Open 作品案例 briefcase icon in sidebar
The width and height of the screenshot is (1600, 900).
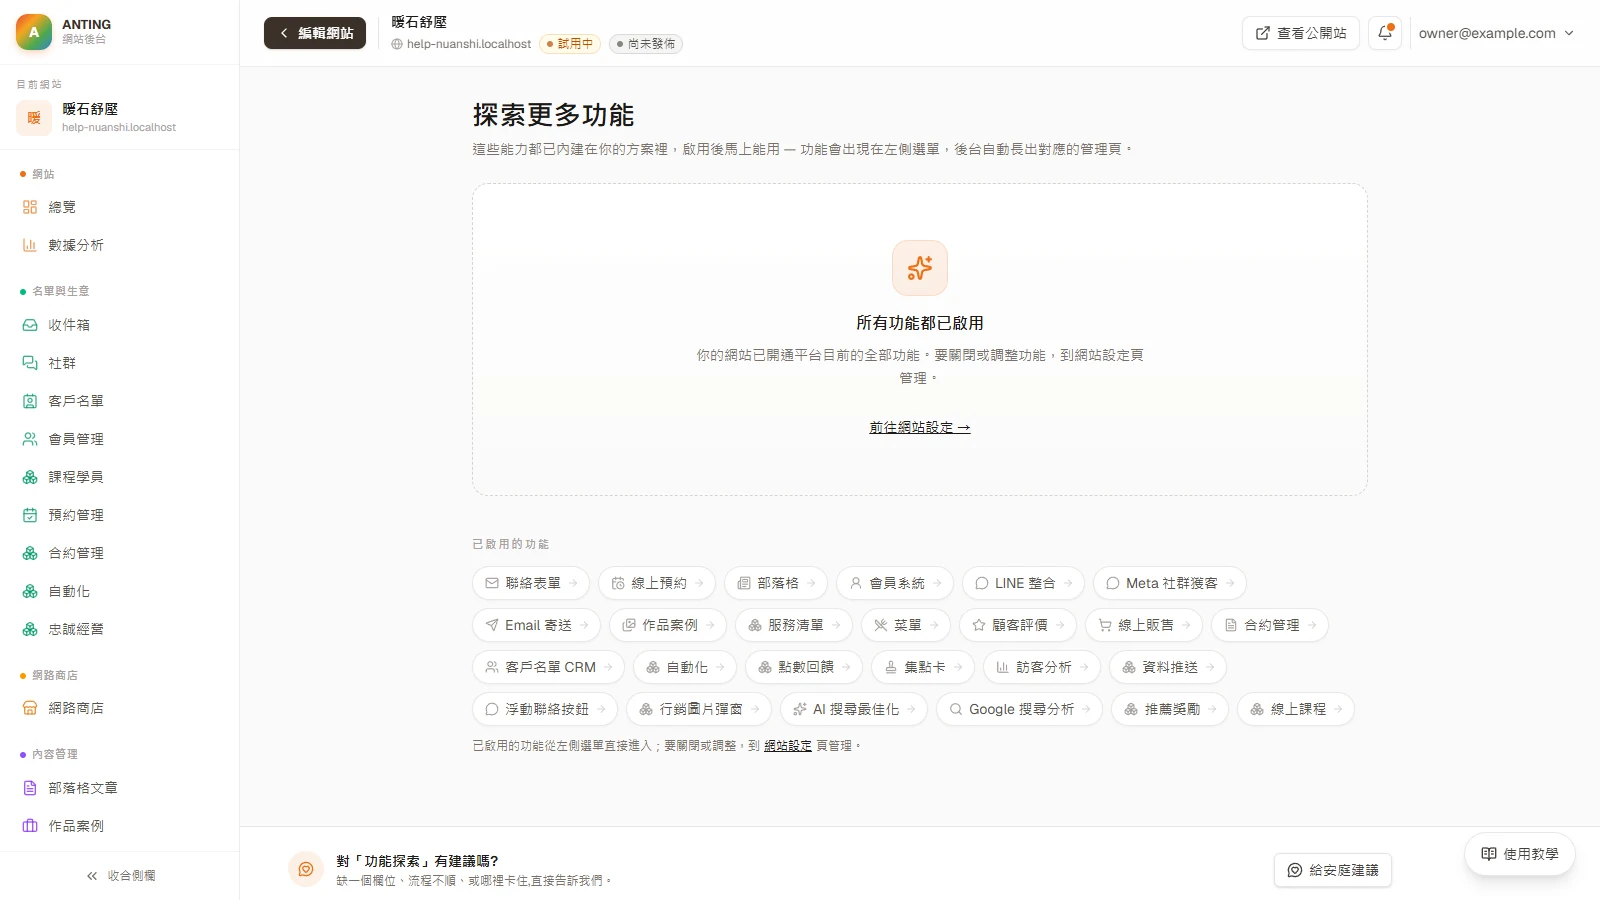pyautogui.click(x=30, y=826)
